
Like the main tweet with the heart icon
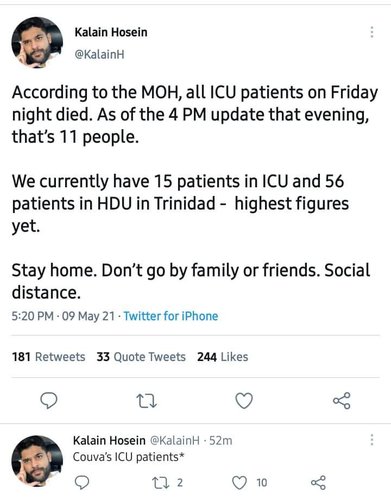coord(244,401)
